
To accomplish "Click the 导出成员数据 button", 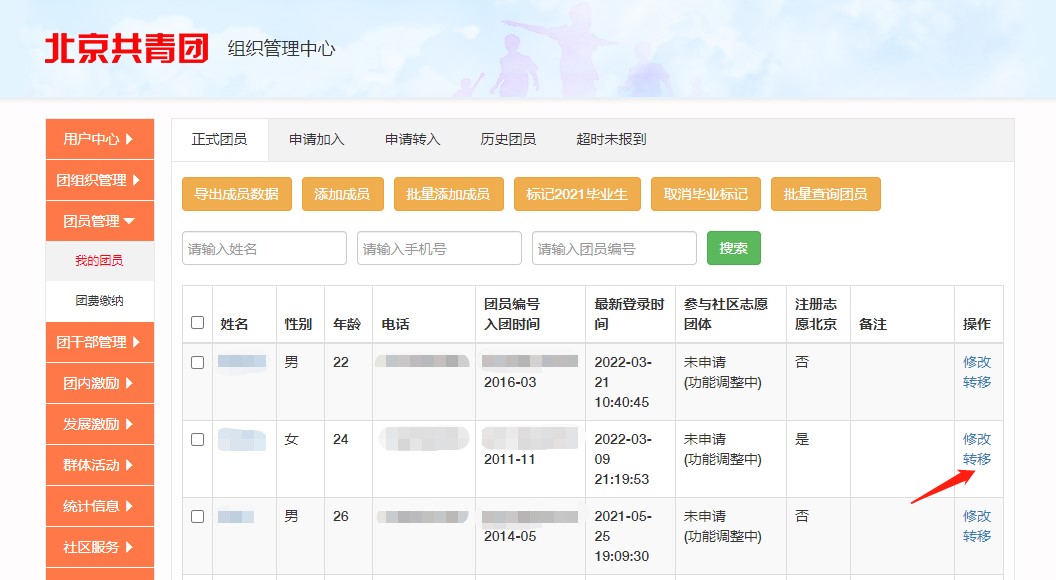I will (236, 194).
